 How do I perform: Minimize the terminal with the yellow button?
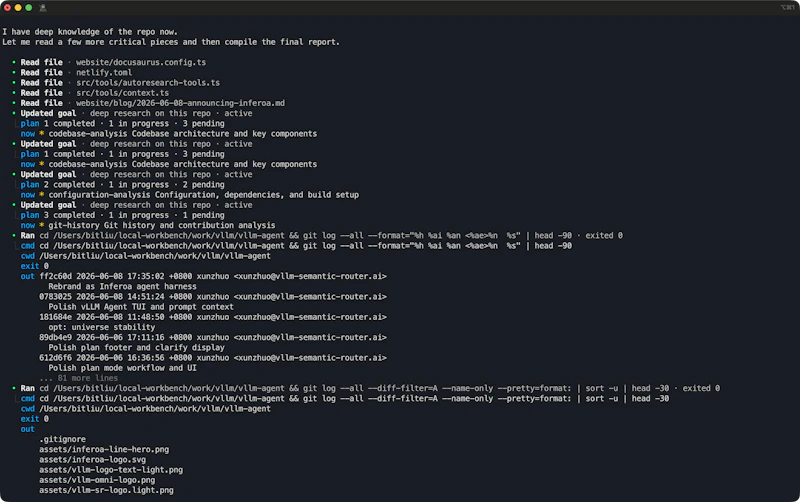click(x=18, y=8)
